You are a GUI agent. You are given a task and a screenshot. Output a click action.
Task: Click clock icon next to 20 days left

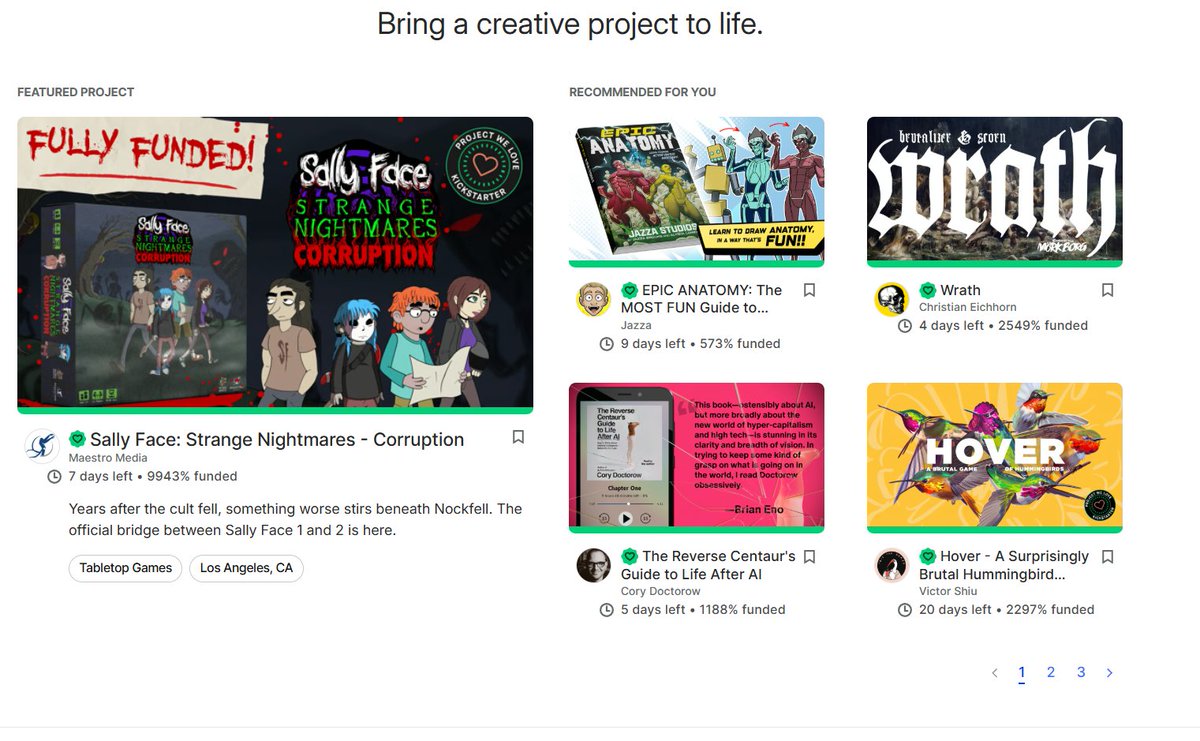click(x=904, y=610)
